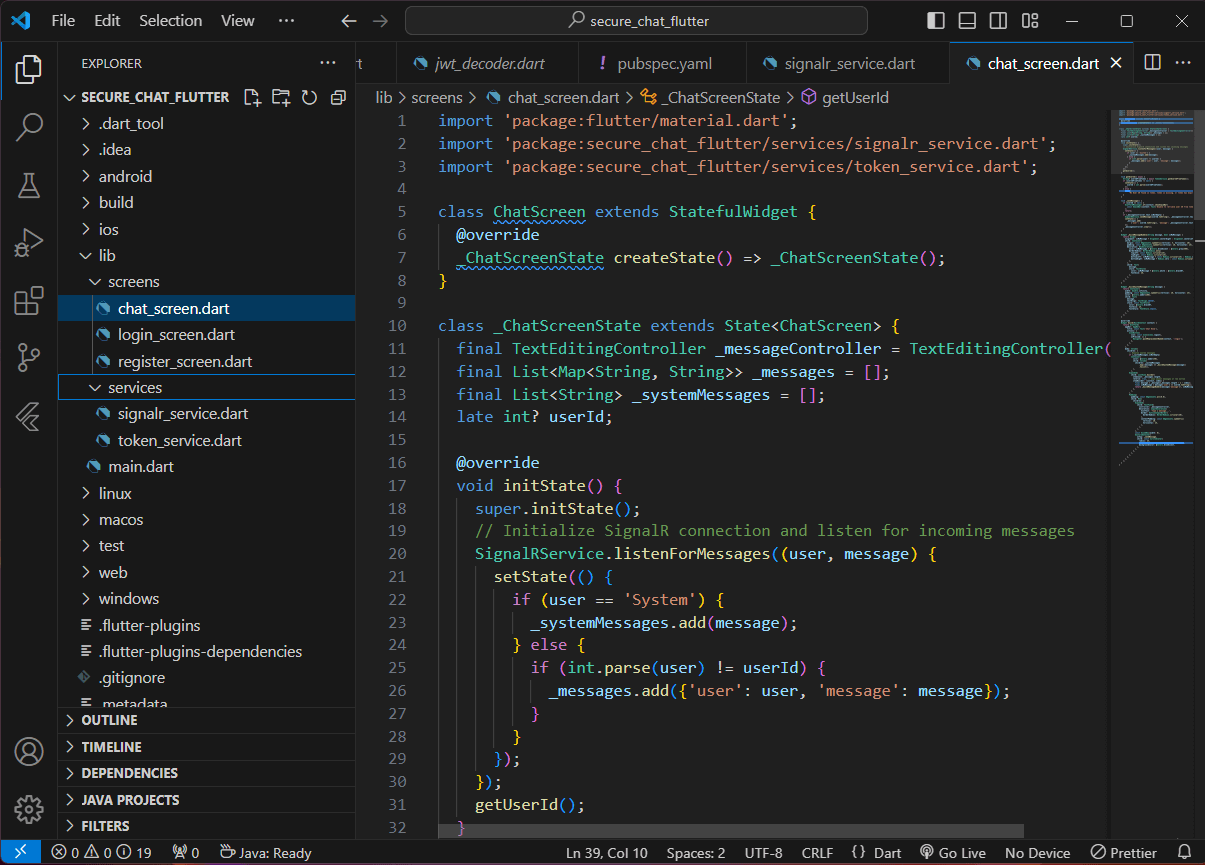Image resolution: width=1205 pixels, height=865 pixels.
Task: Click No Device in the status bar
Action: 1037,852
